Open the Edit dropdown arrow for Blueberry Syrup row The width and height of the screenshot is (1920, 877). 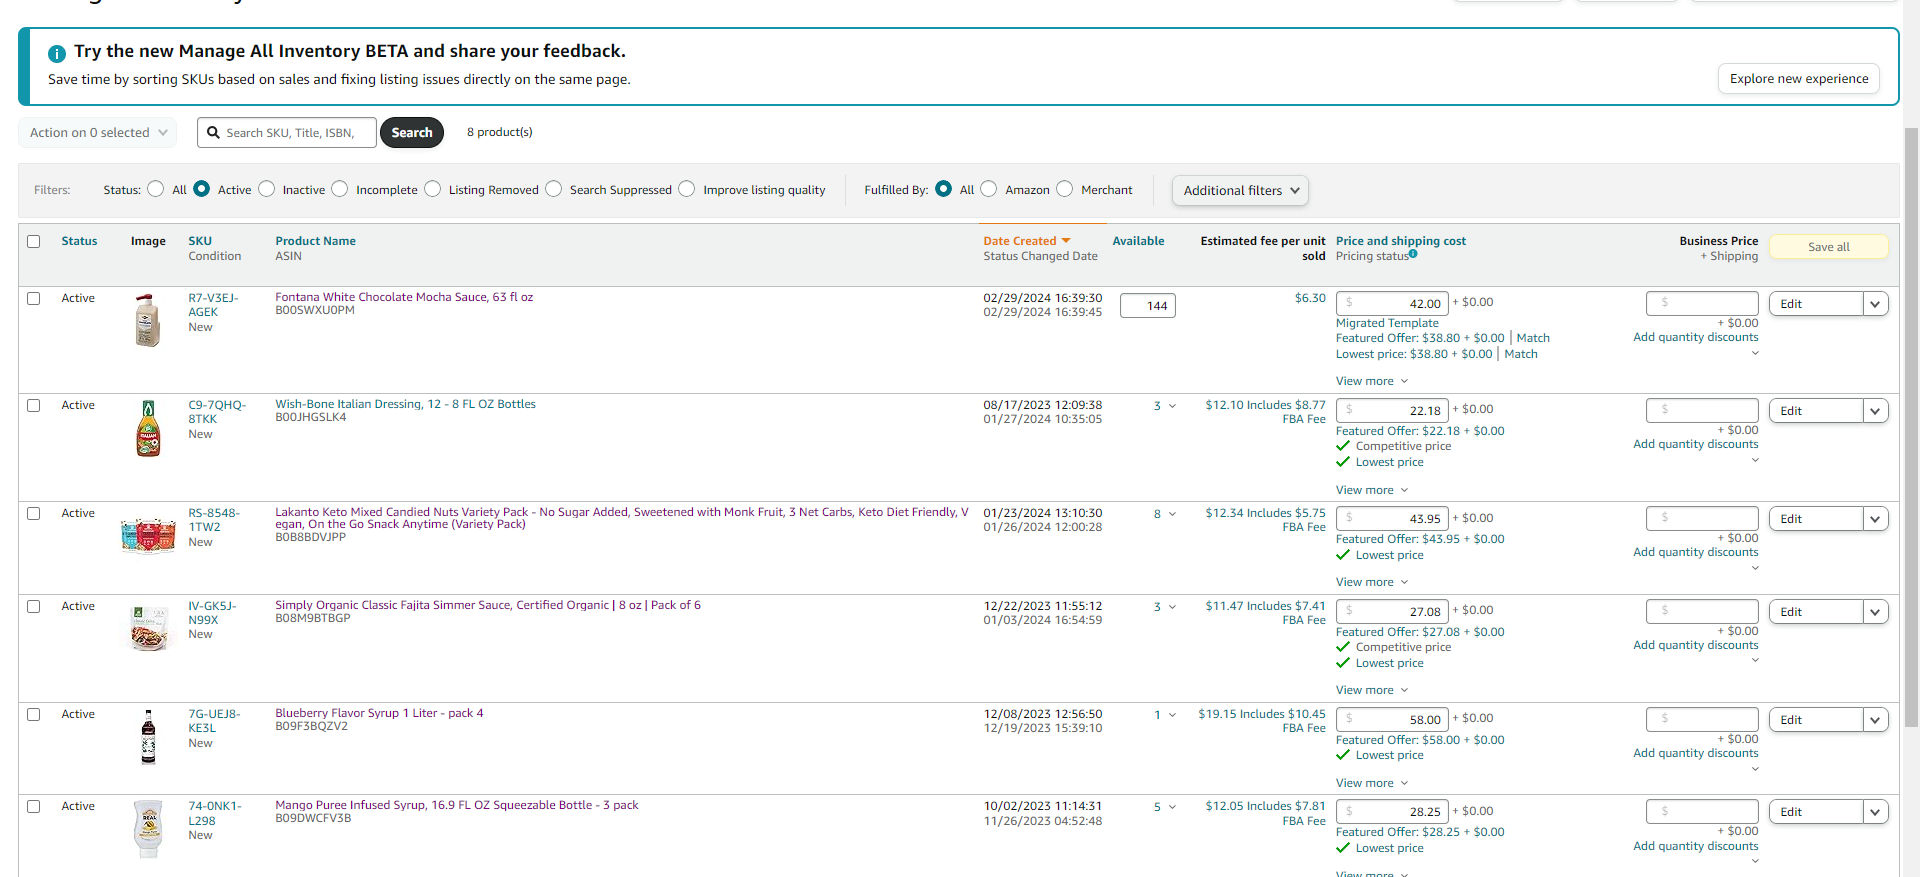(1876, 720)
